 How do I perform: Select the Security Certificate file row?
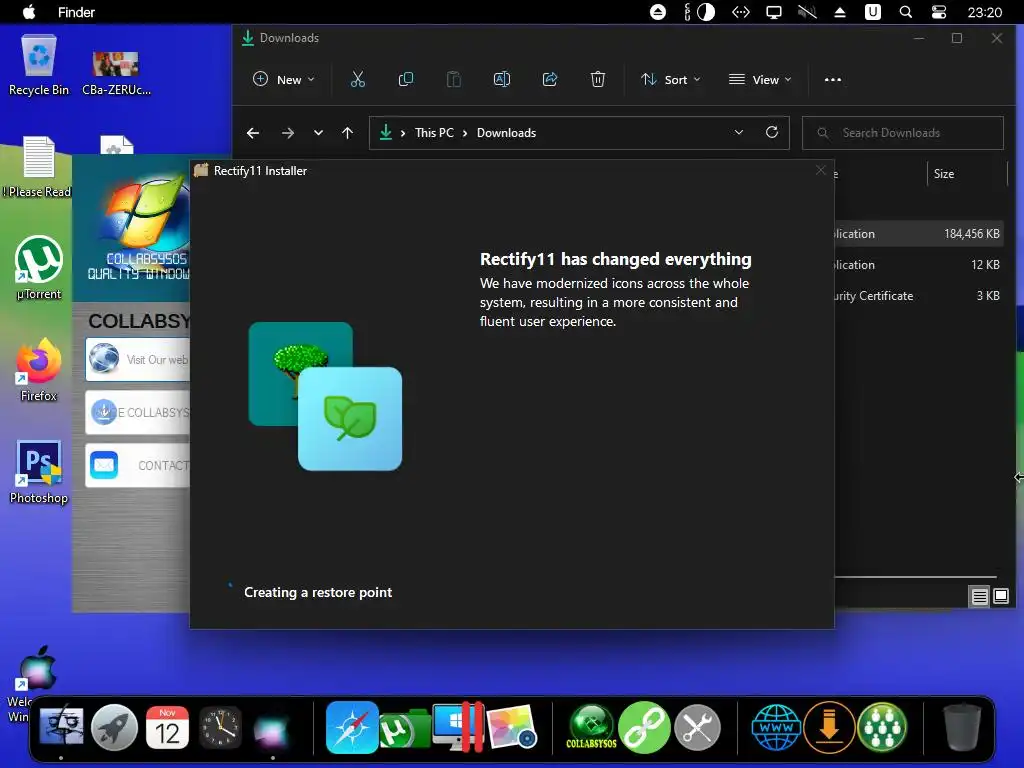(918, 296)
